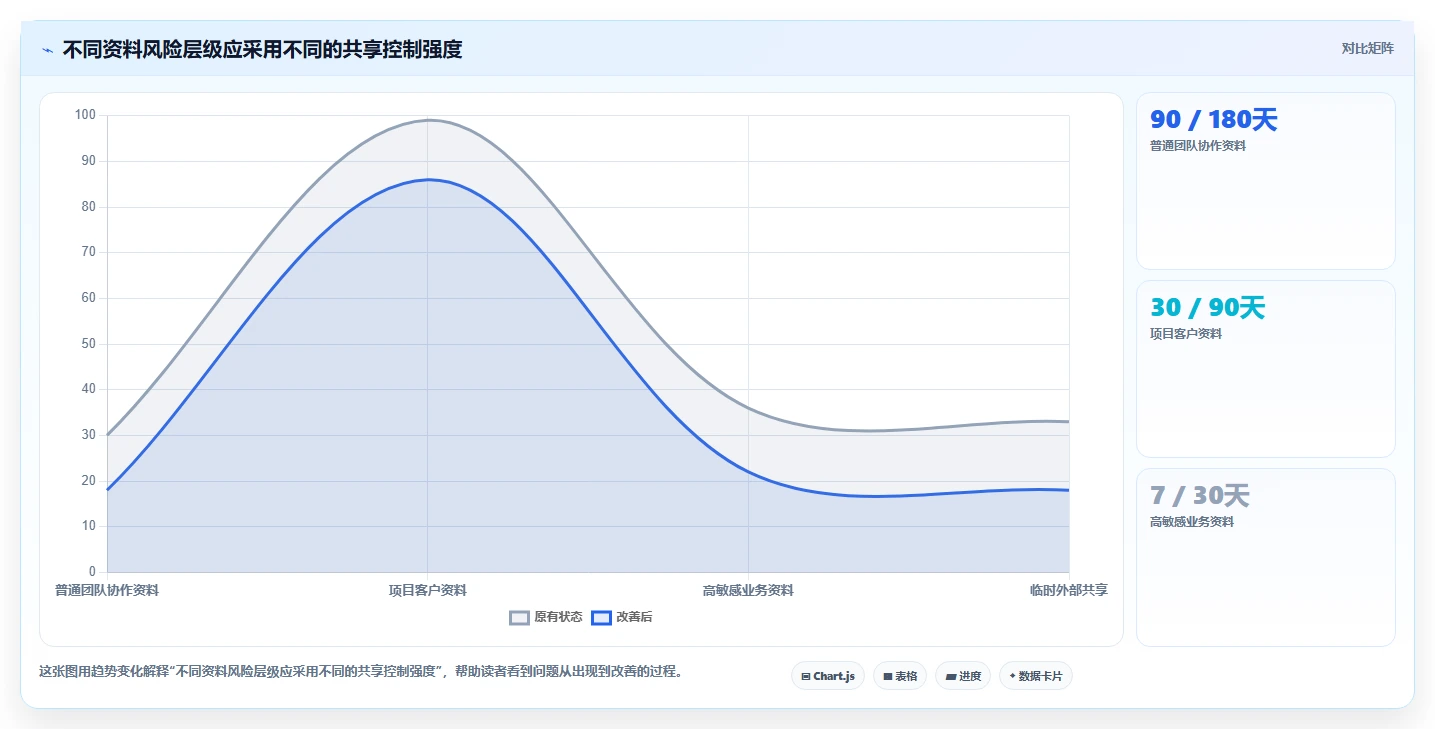Toggle the 原有状态 legend item
Viewport: 1435px width, 729px height.
coord(546,617)
